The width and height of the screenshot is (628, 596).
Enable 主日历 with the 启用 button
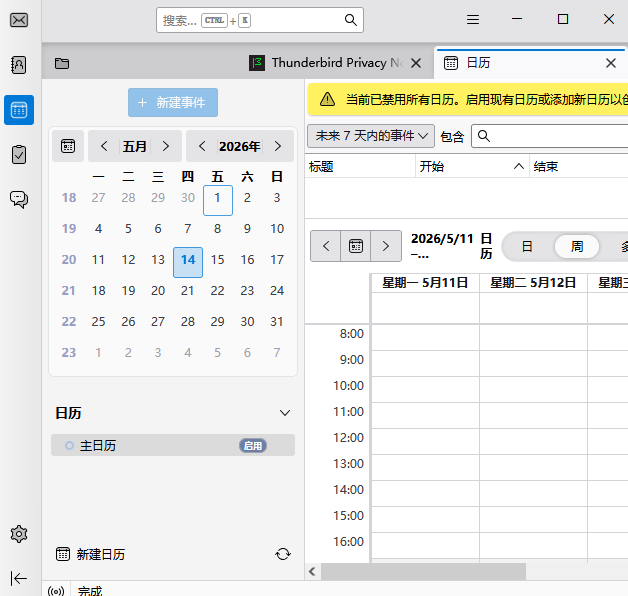(253, 445)
